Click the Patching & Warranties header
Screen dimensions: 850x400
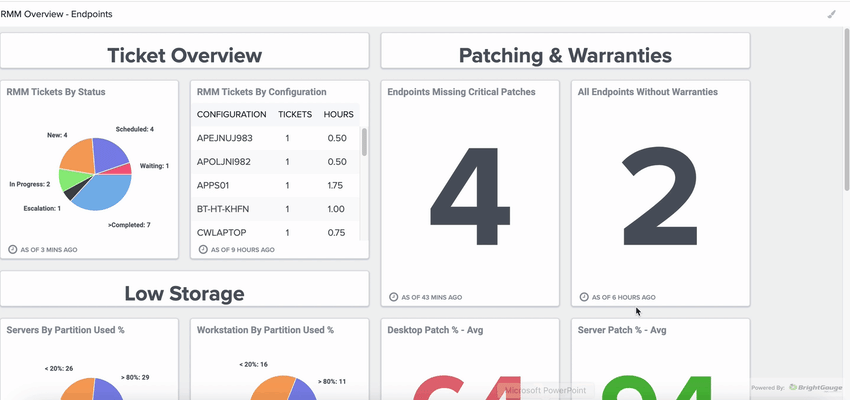[x=565, y=55]
